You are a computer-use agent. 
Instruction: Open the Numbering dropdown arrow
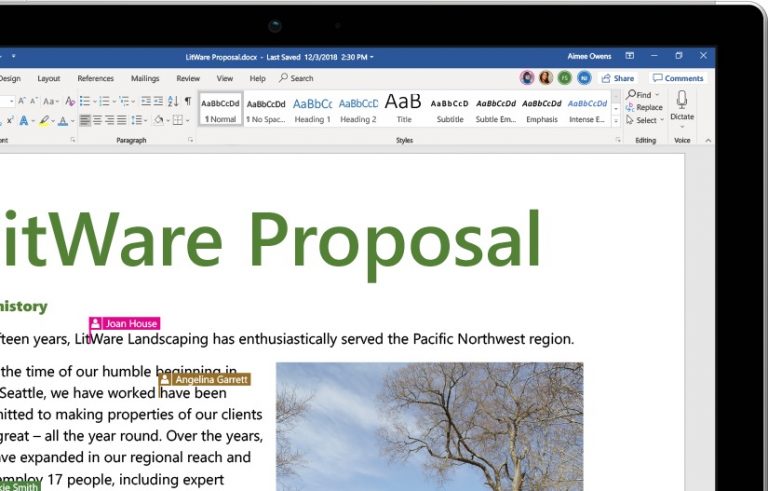114,102
